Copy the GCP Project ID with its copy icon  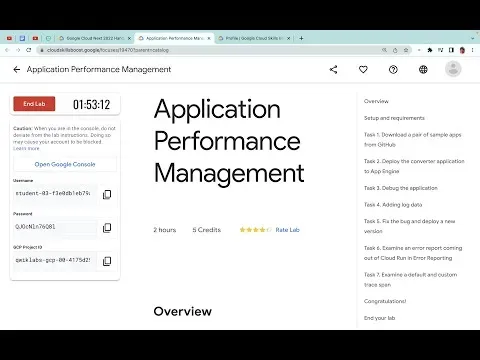pyautogui.click(x=107, y=261)
